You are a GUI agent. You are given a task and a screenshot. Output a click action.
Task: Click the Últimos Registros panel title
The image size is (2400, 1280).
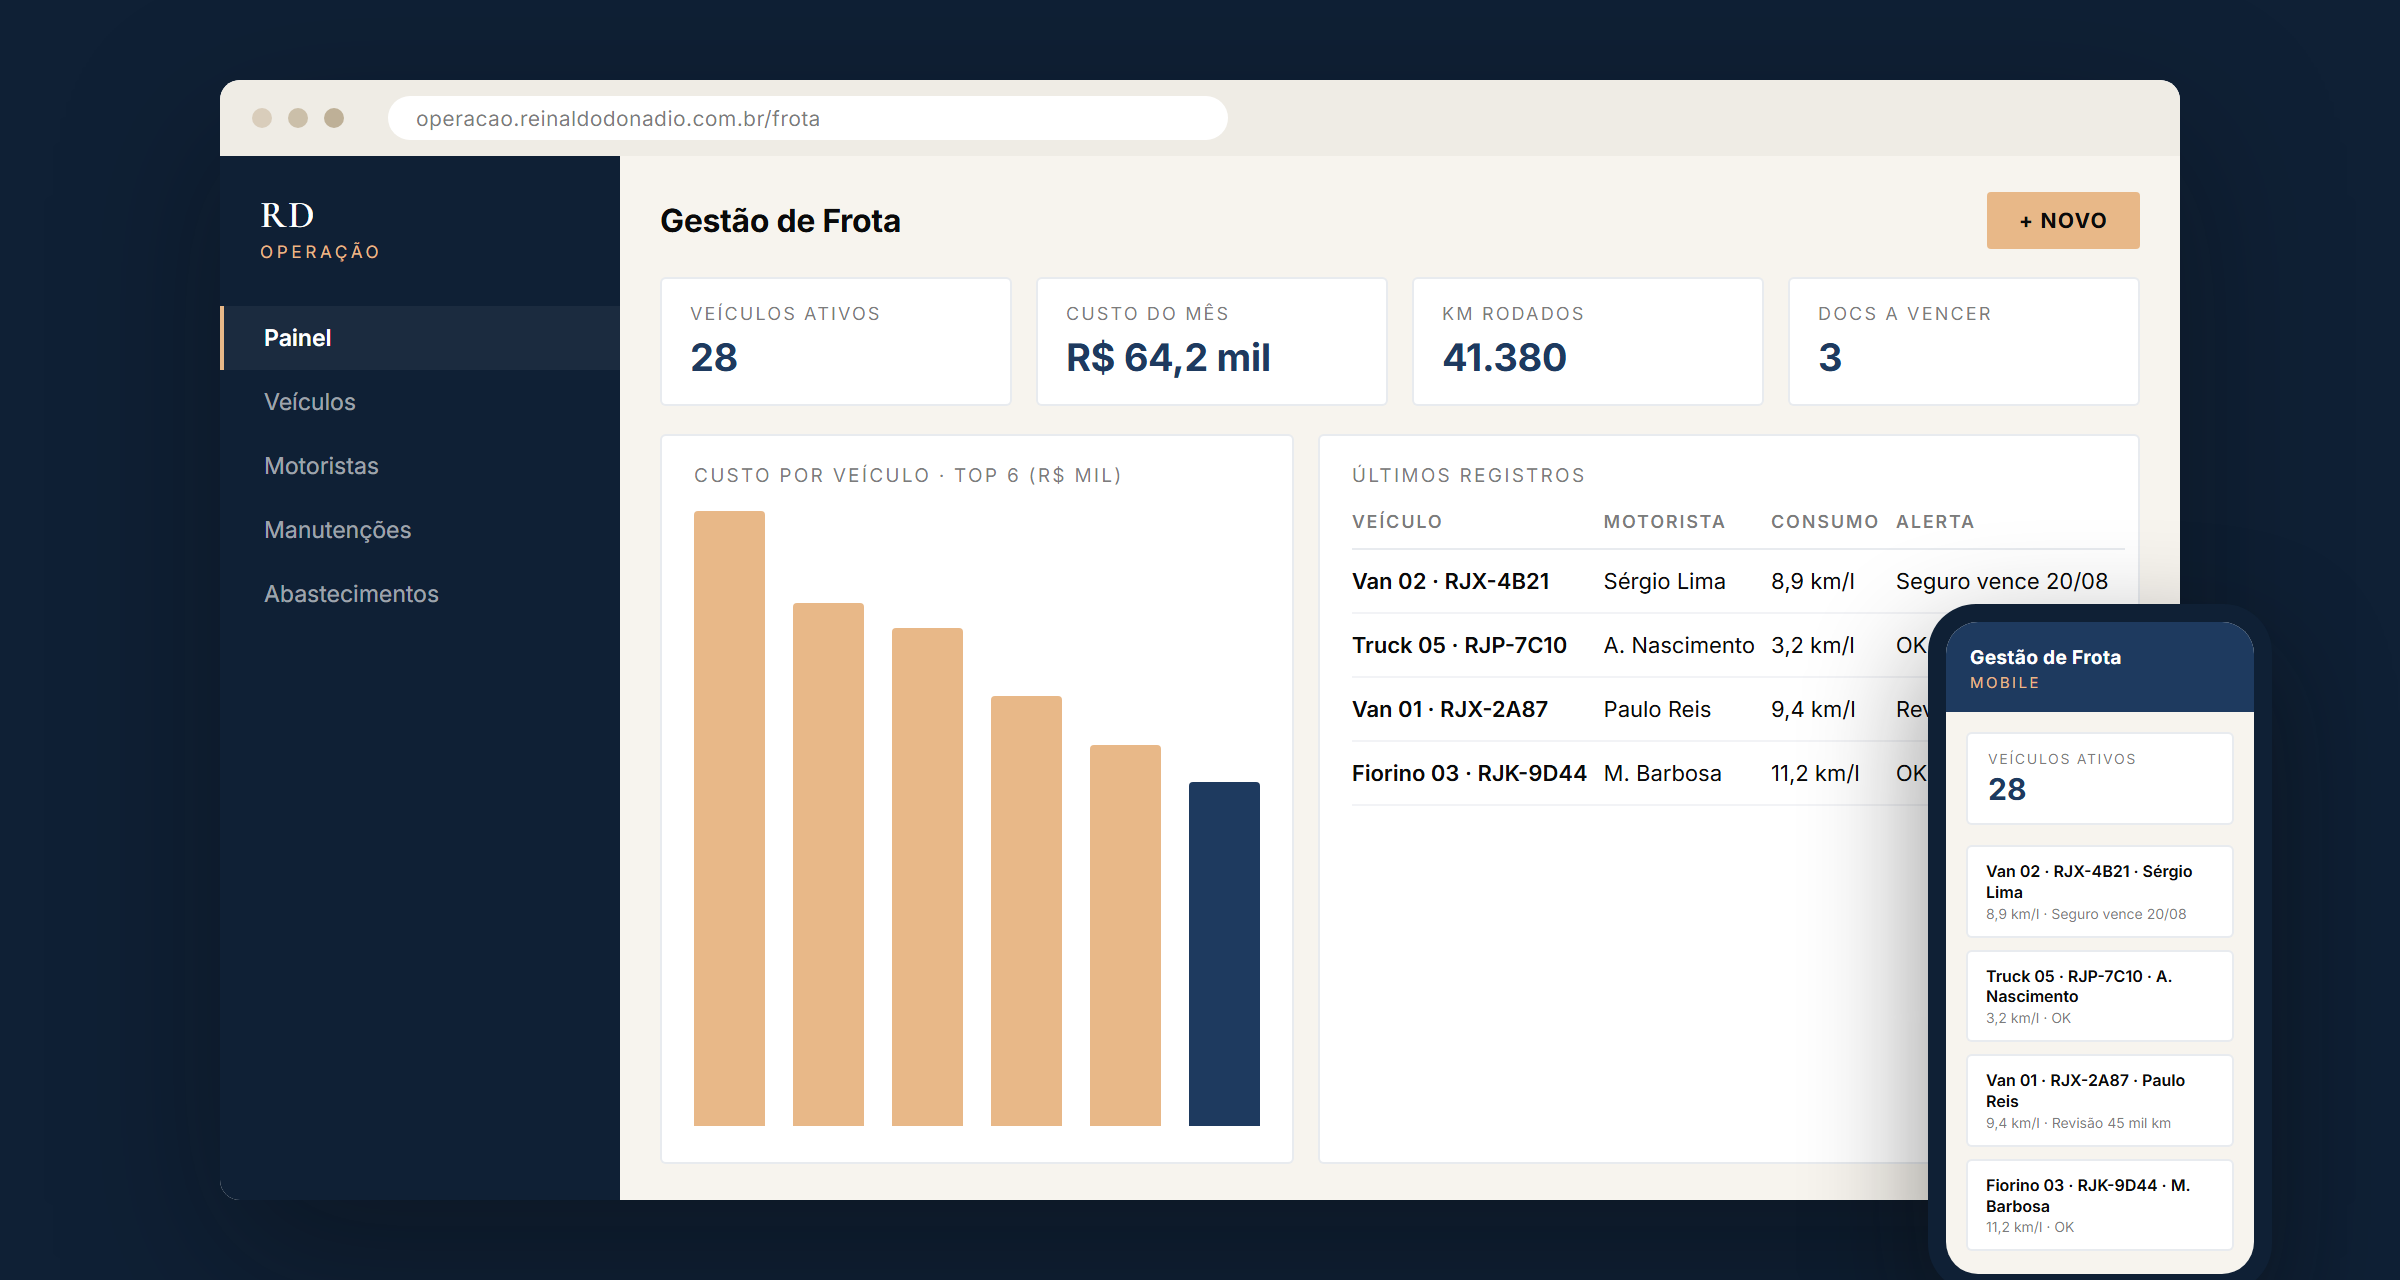pos(1468,476)
